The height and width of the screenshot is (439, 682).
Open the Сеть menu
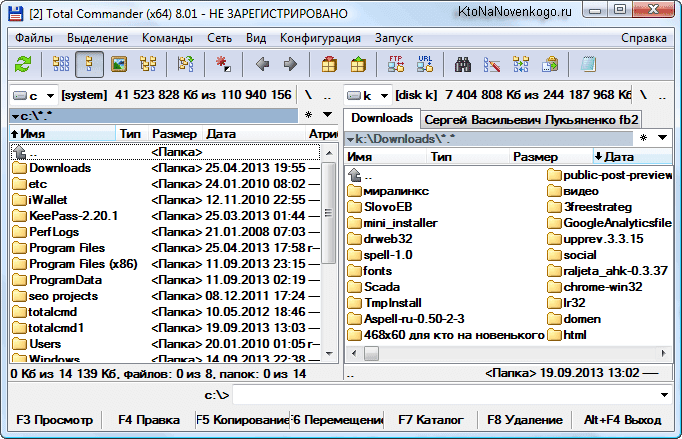219,38
